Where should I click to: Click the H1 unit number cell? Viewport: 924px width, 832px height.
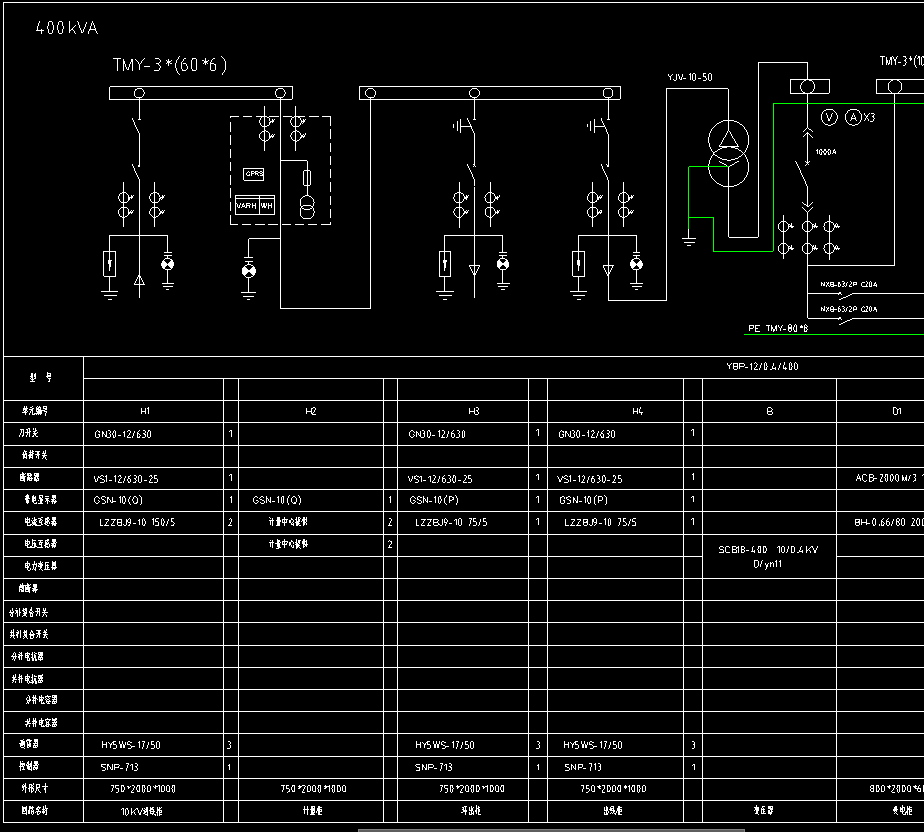pos(145,411)
